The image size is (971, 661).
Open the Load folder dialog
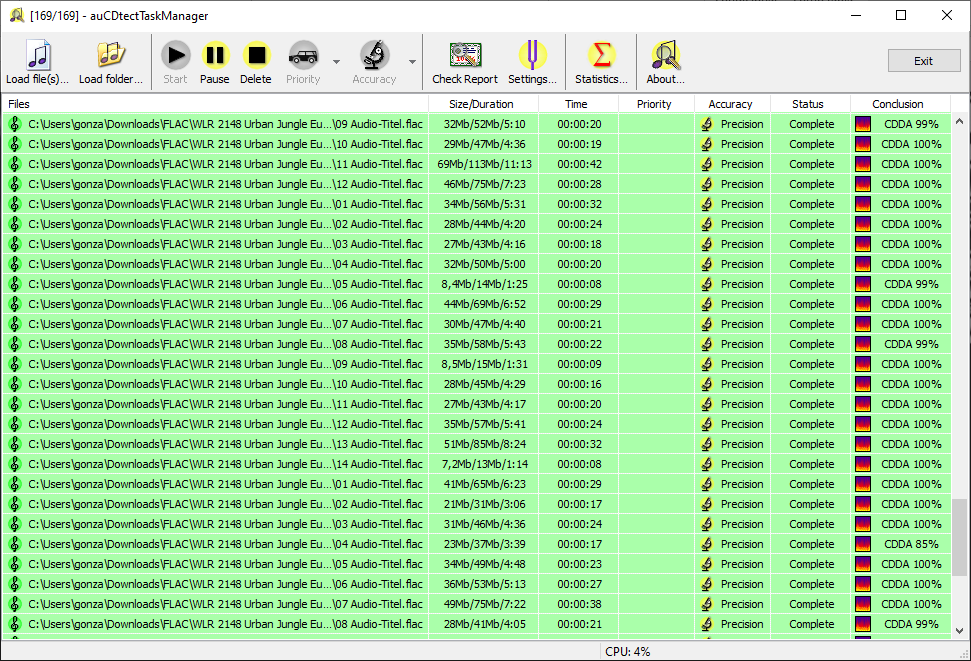point(111,62)
